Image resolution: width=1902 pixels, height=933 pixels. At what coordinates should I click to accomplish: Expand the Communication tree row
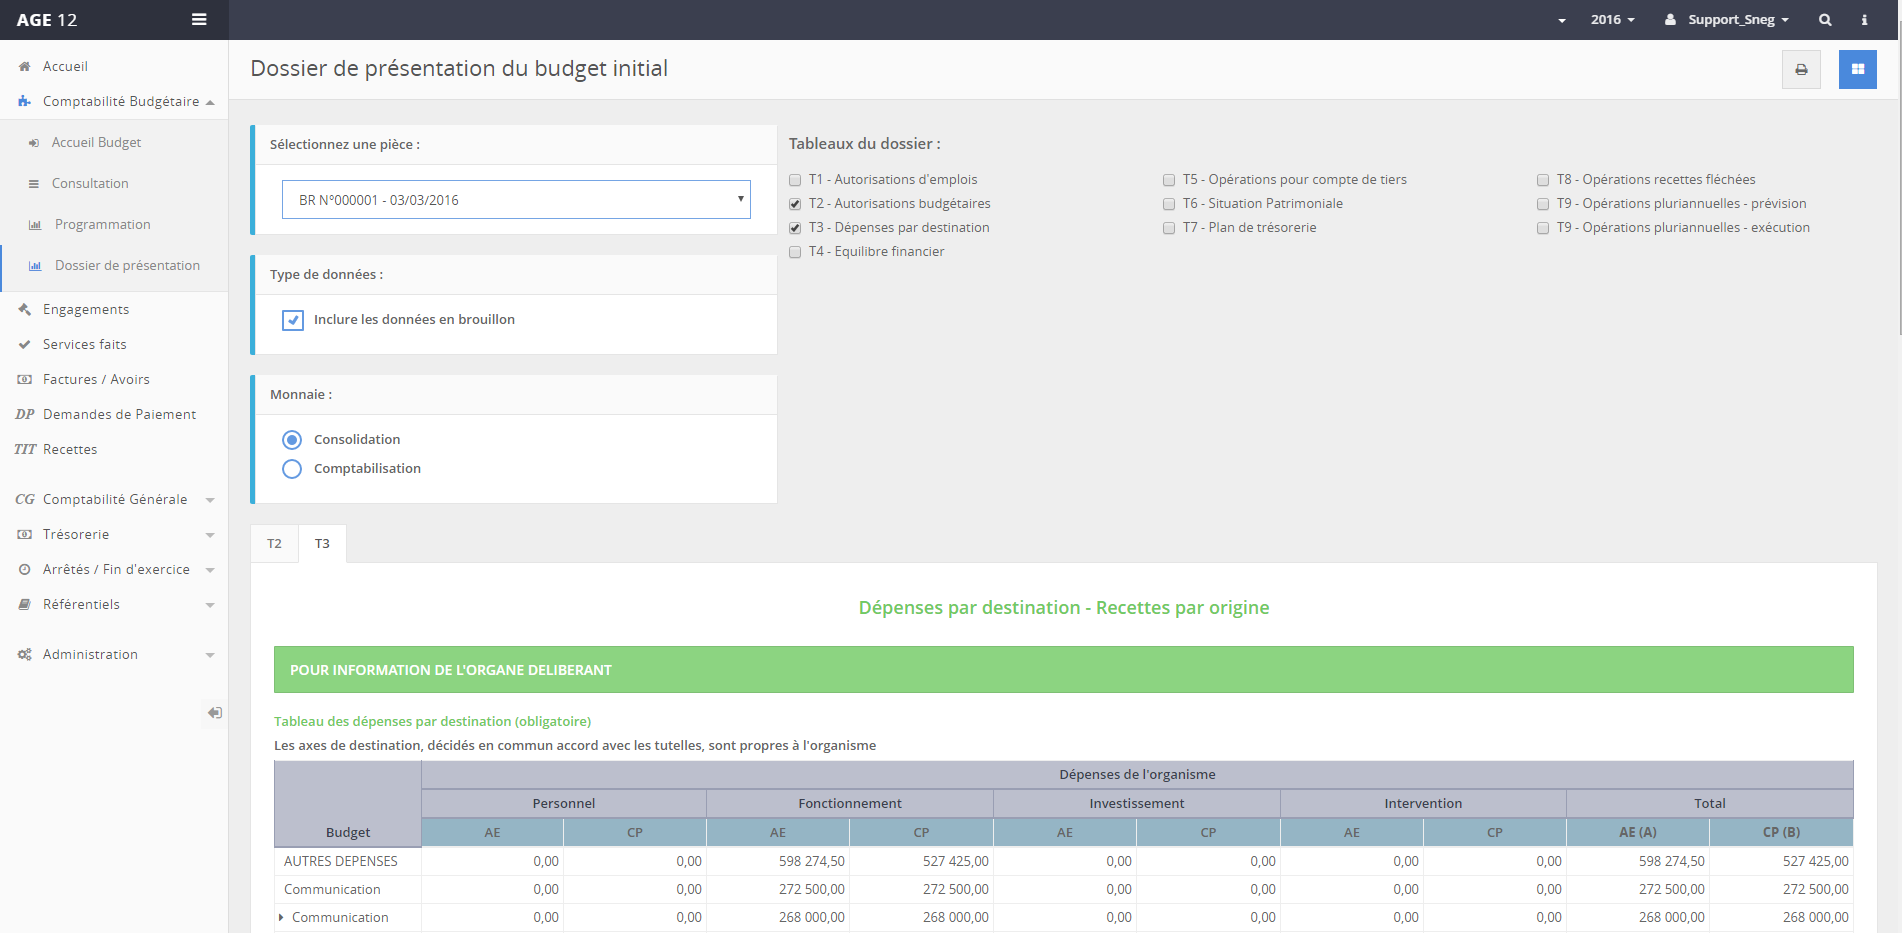tap(281, 917)
